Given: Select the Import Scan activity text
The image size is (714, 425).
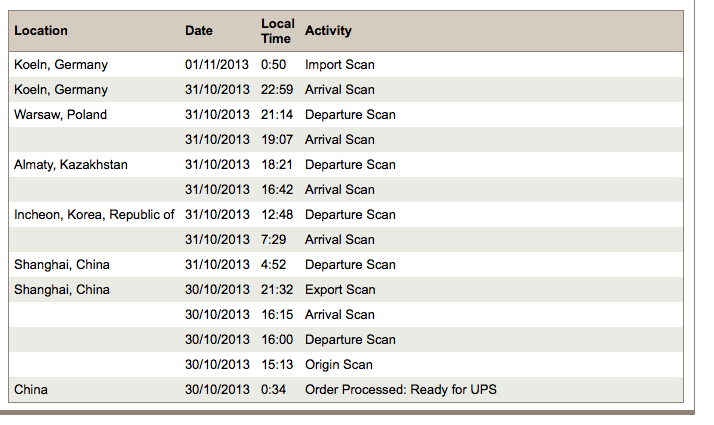Looking at the screenshot, I should (340, 65).
